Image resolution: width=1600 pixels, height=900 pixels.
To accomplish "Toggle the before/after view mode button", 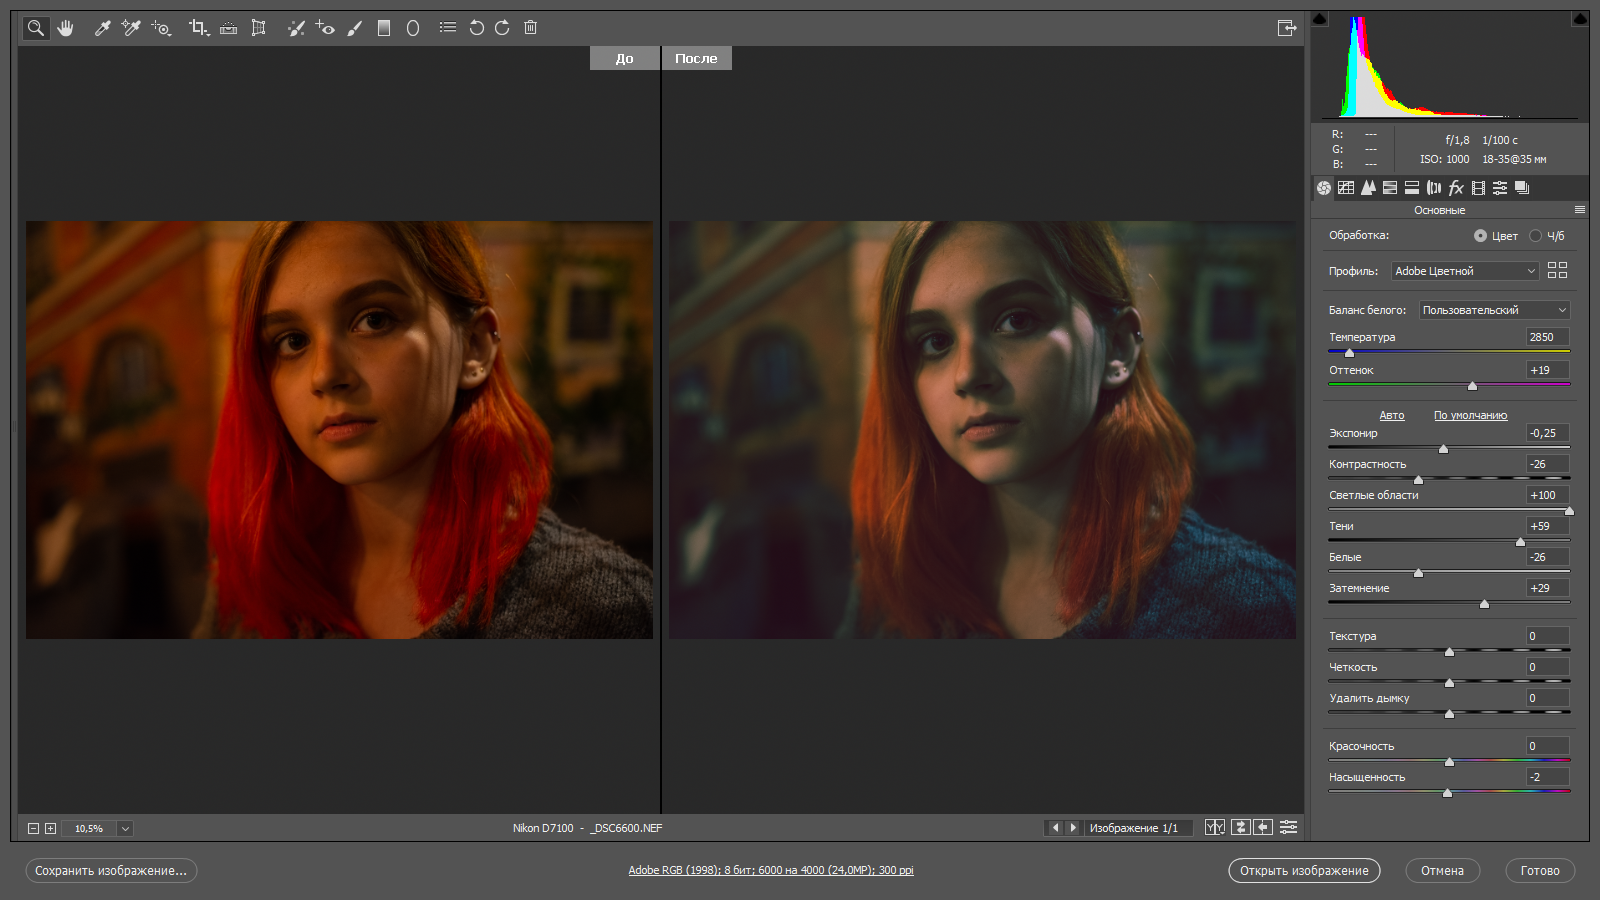I will click(x=1215, y=827).
